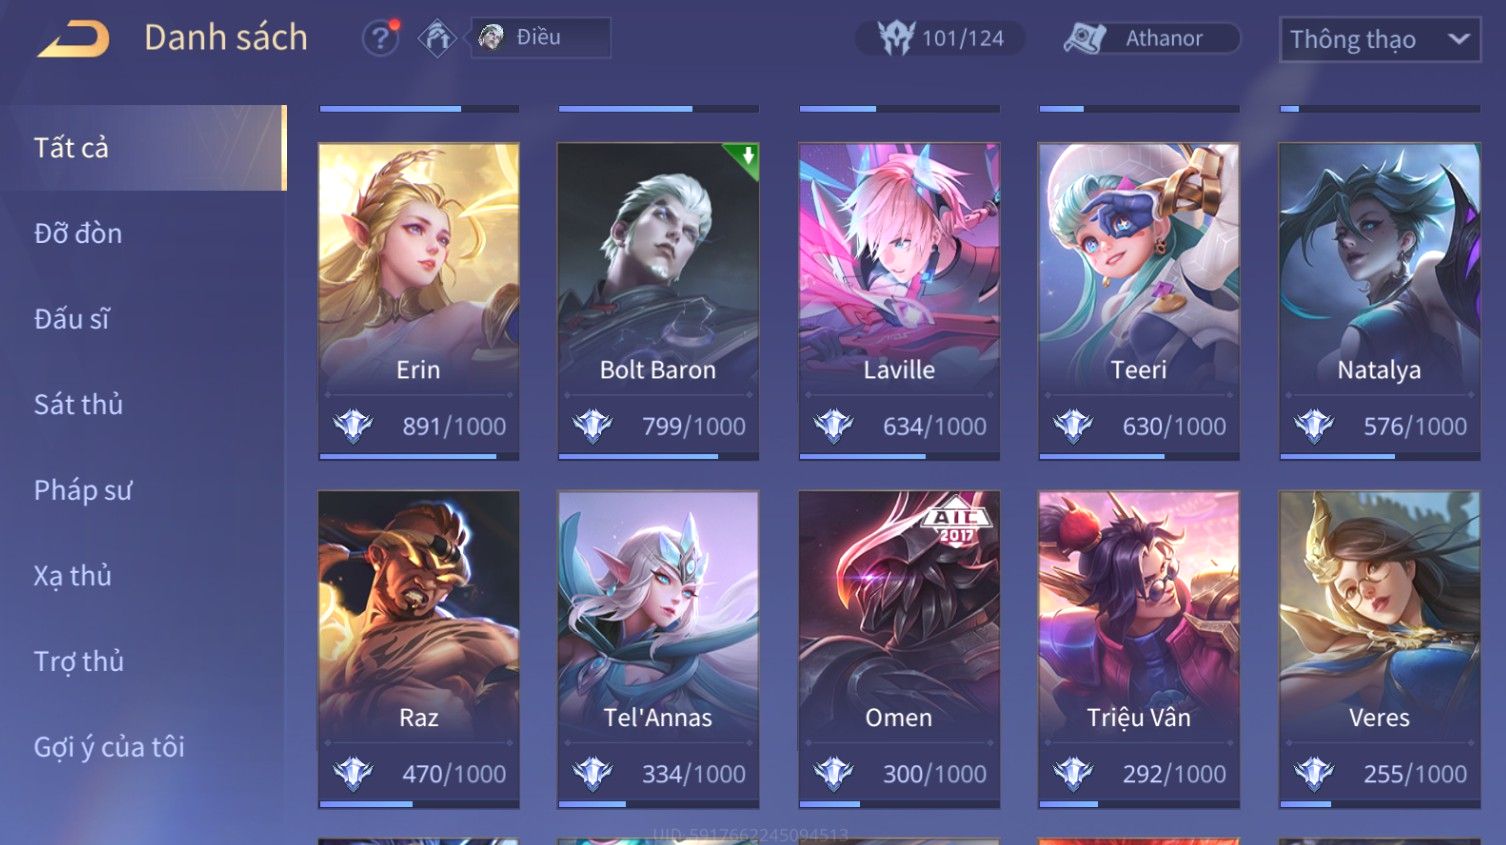The image size is (1506, 845).
Task: Open the Thông thạo sort dropdown
Action: pos(1380,40)
